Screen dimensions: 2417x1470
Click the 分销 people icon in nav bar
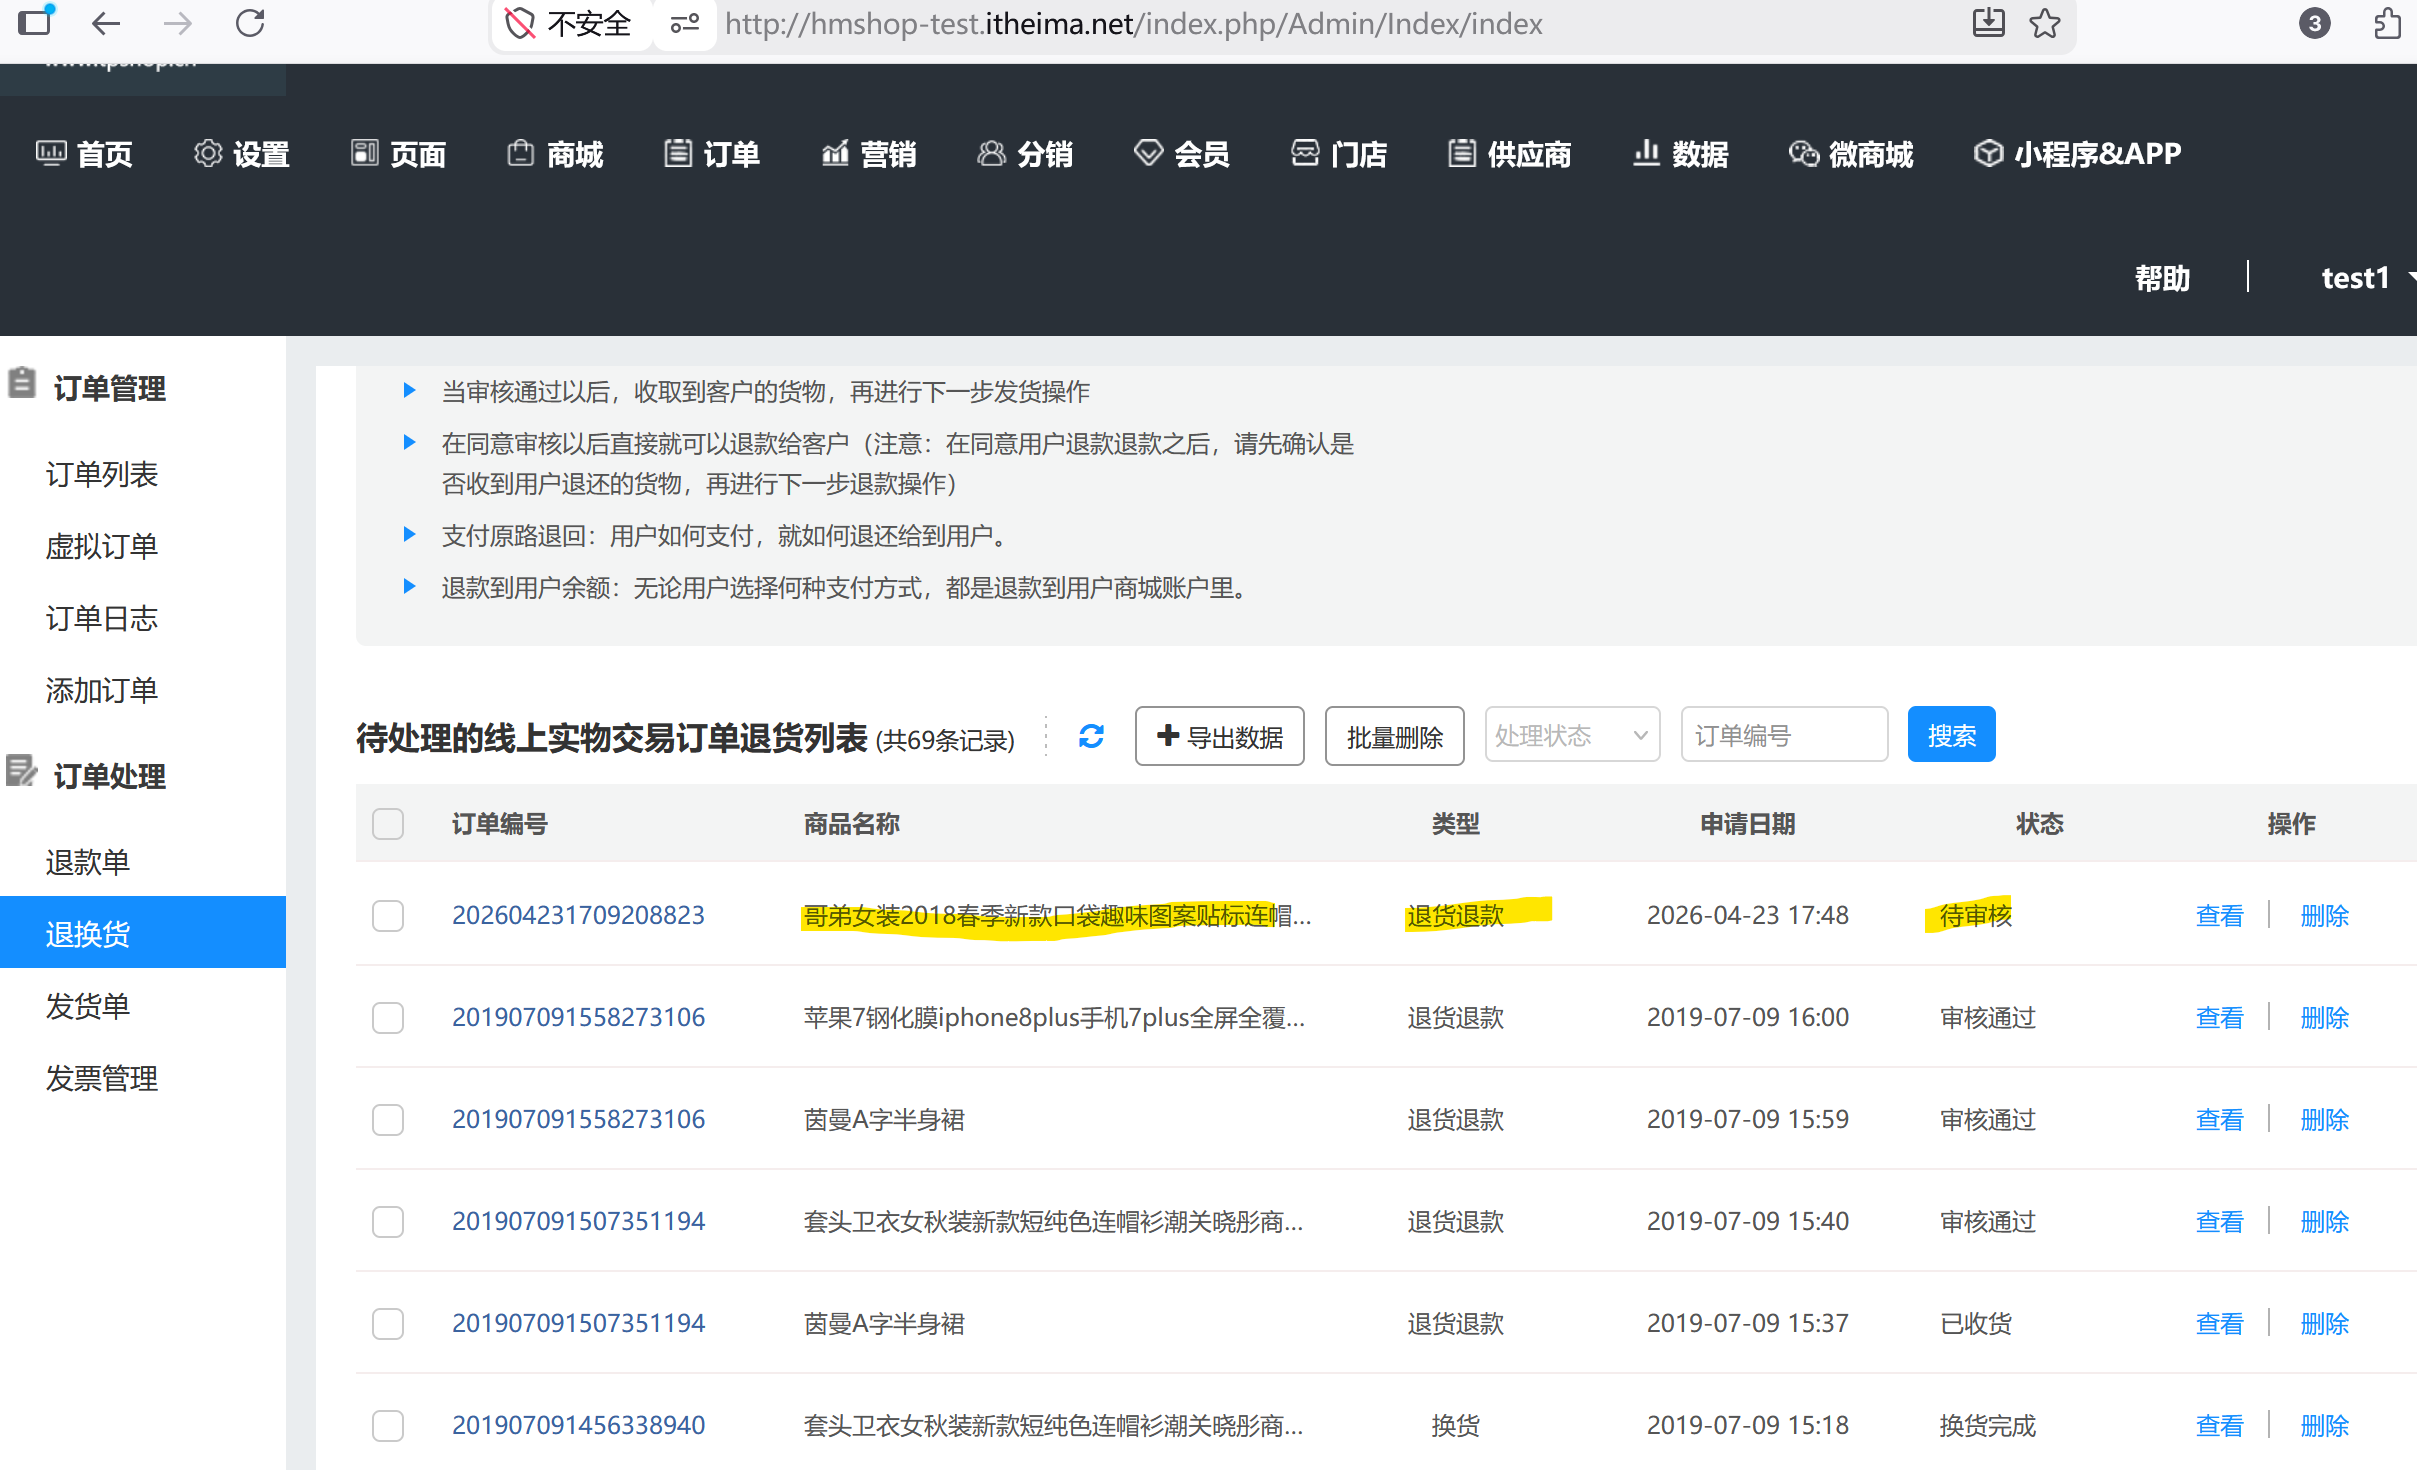991,153
